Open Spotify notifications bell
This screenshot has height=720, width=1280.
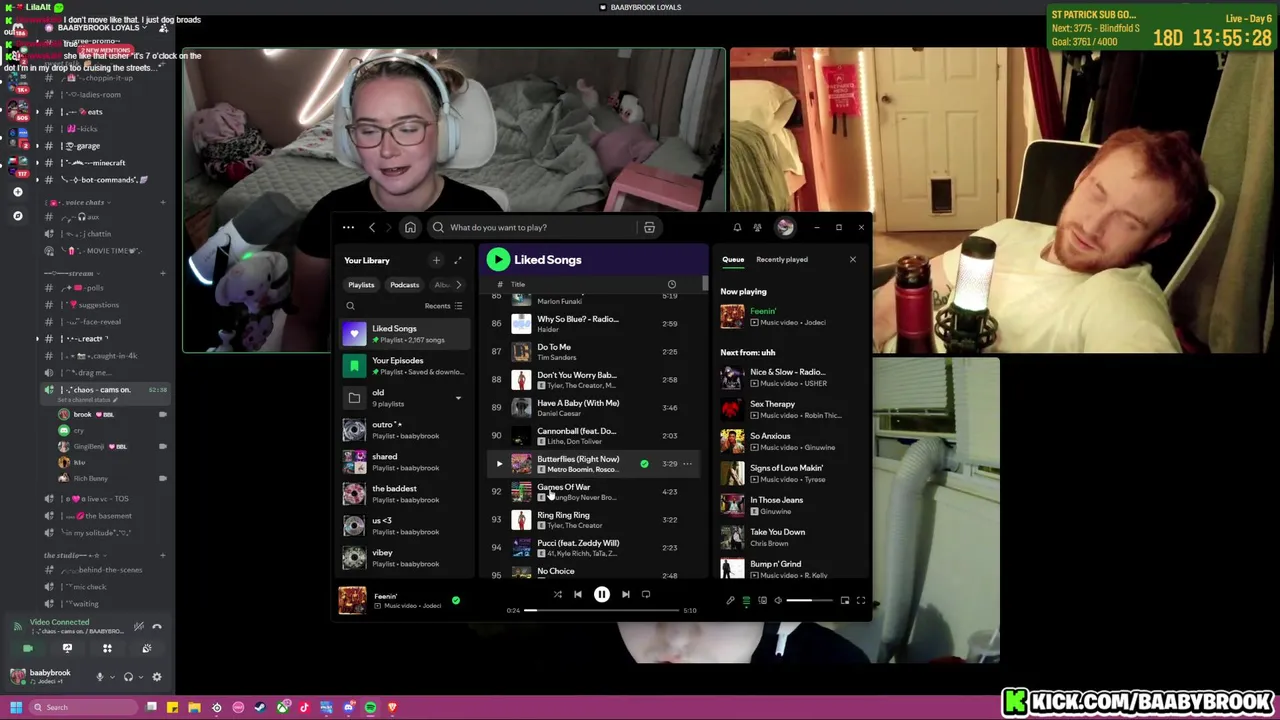click(x=737, y=227)
